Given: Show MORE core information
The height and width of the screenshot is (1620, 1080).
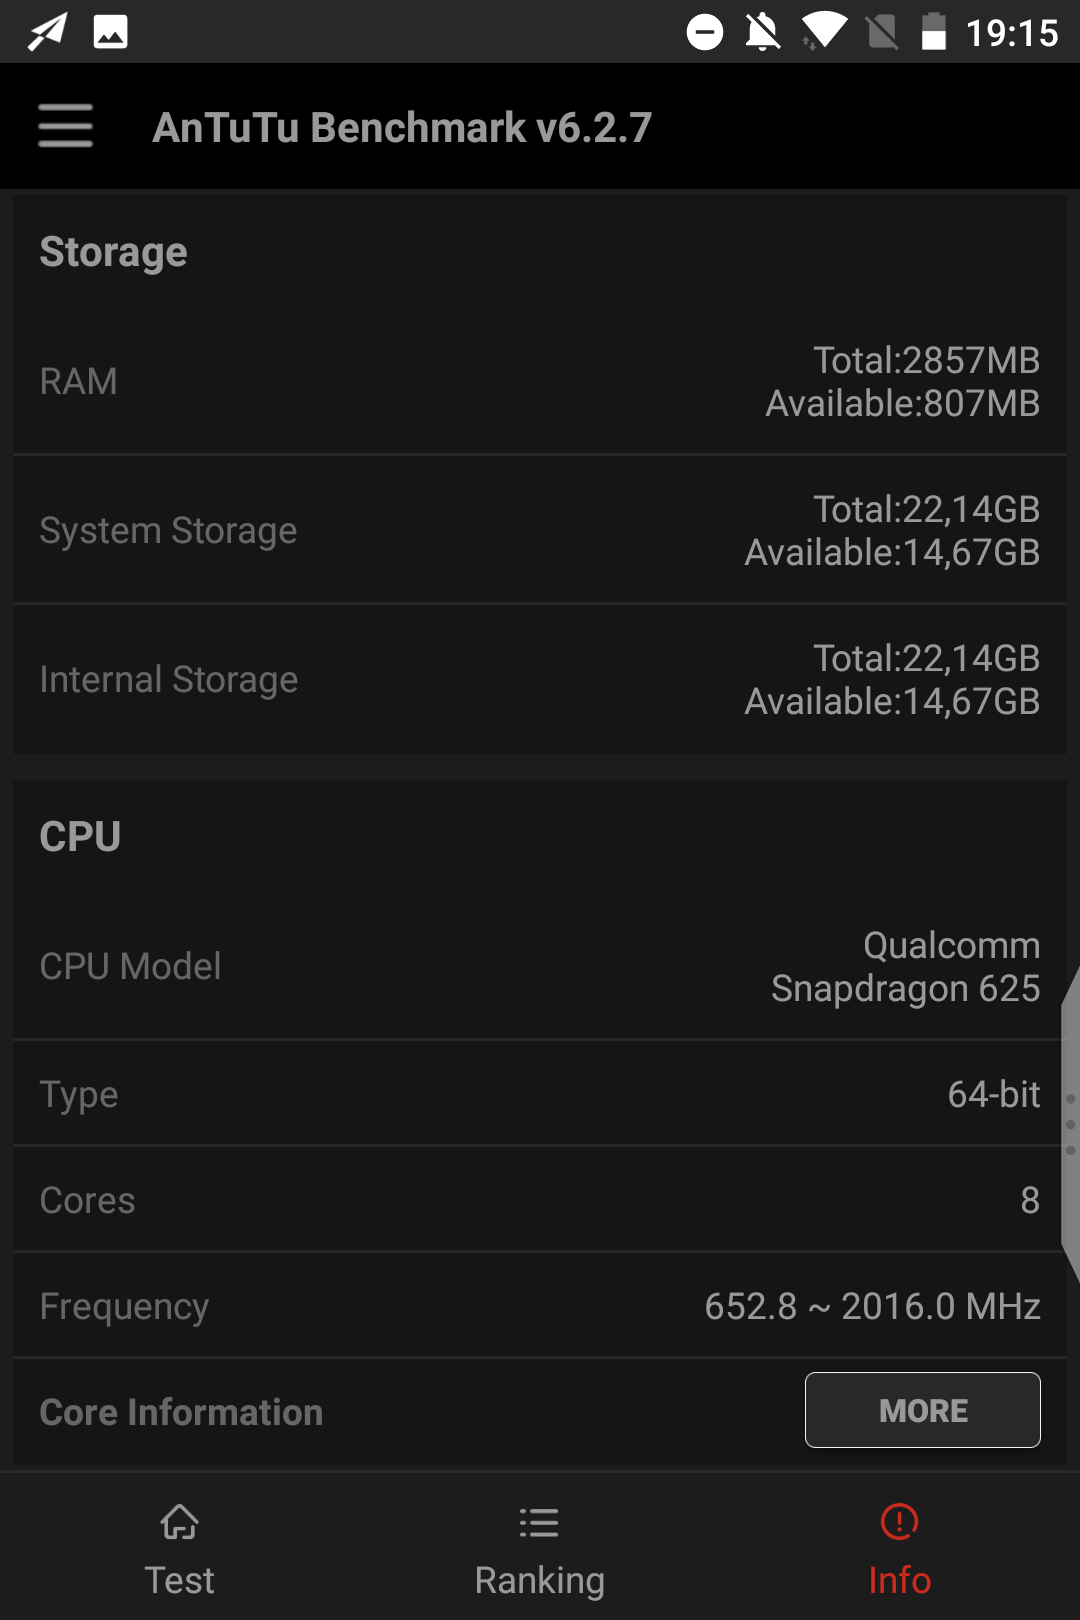Looking at the screenshot, I should click(922, 1410).
